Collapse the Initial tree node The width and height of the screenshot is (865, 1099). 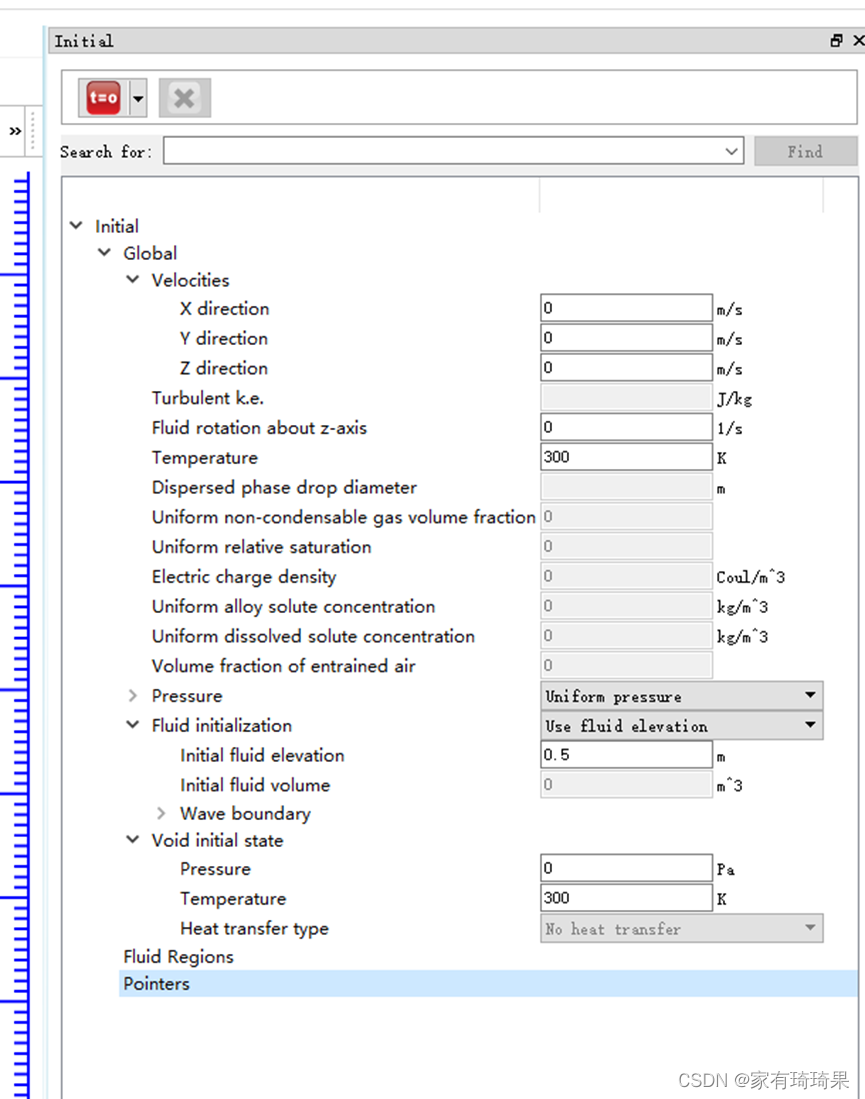pos(76,226)
